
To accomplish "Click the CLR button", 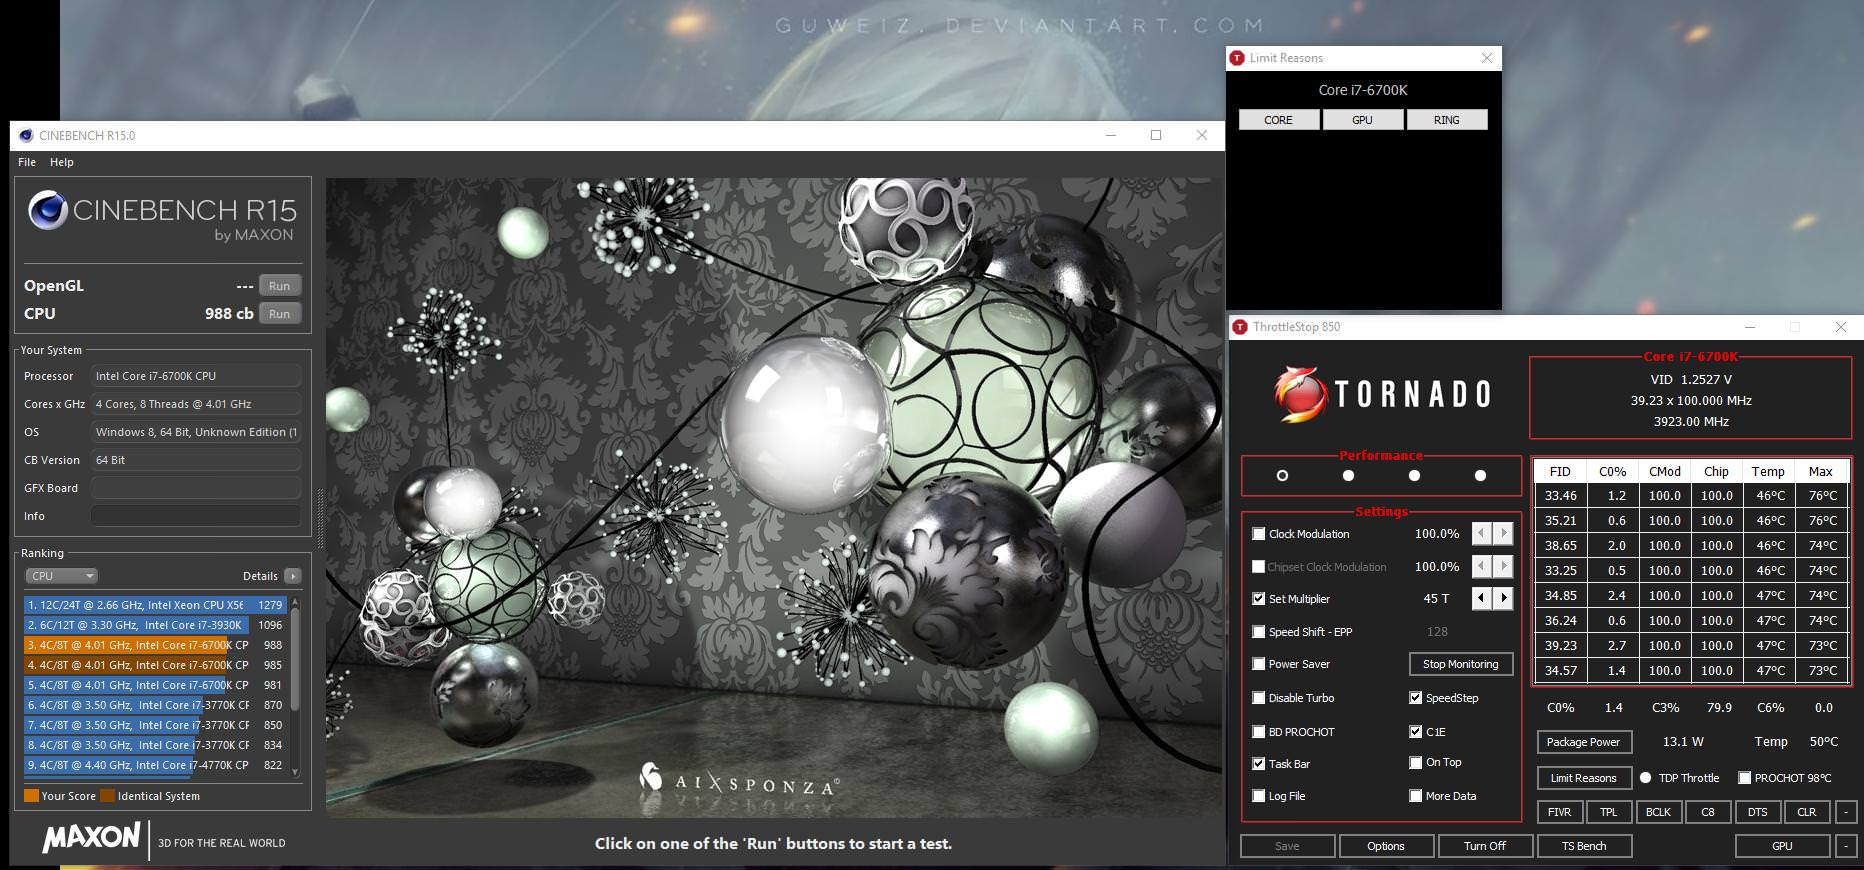I will point(1807,812).
